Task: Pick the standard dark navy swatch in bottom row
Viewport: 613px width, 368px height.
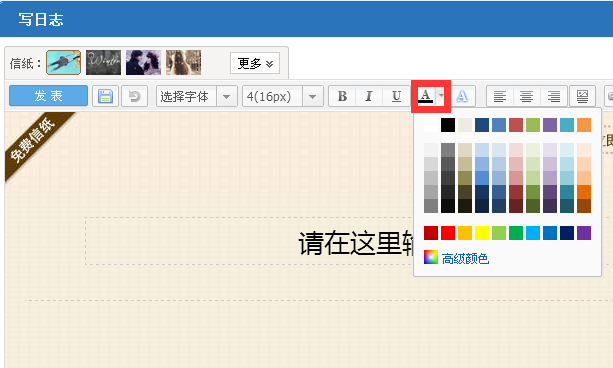Action: tap(567, 233)
